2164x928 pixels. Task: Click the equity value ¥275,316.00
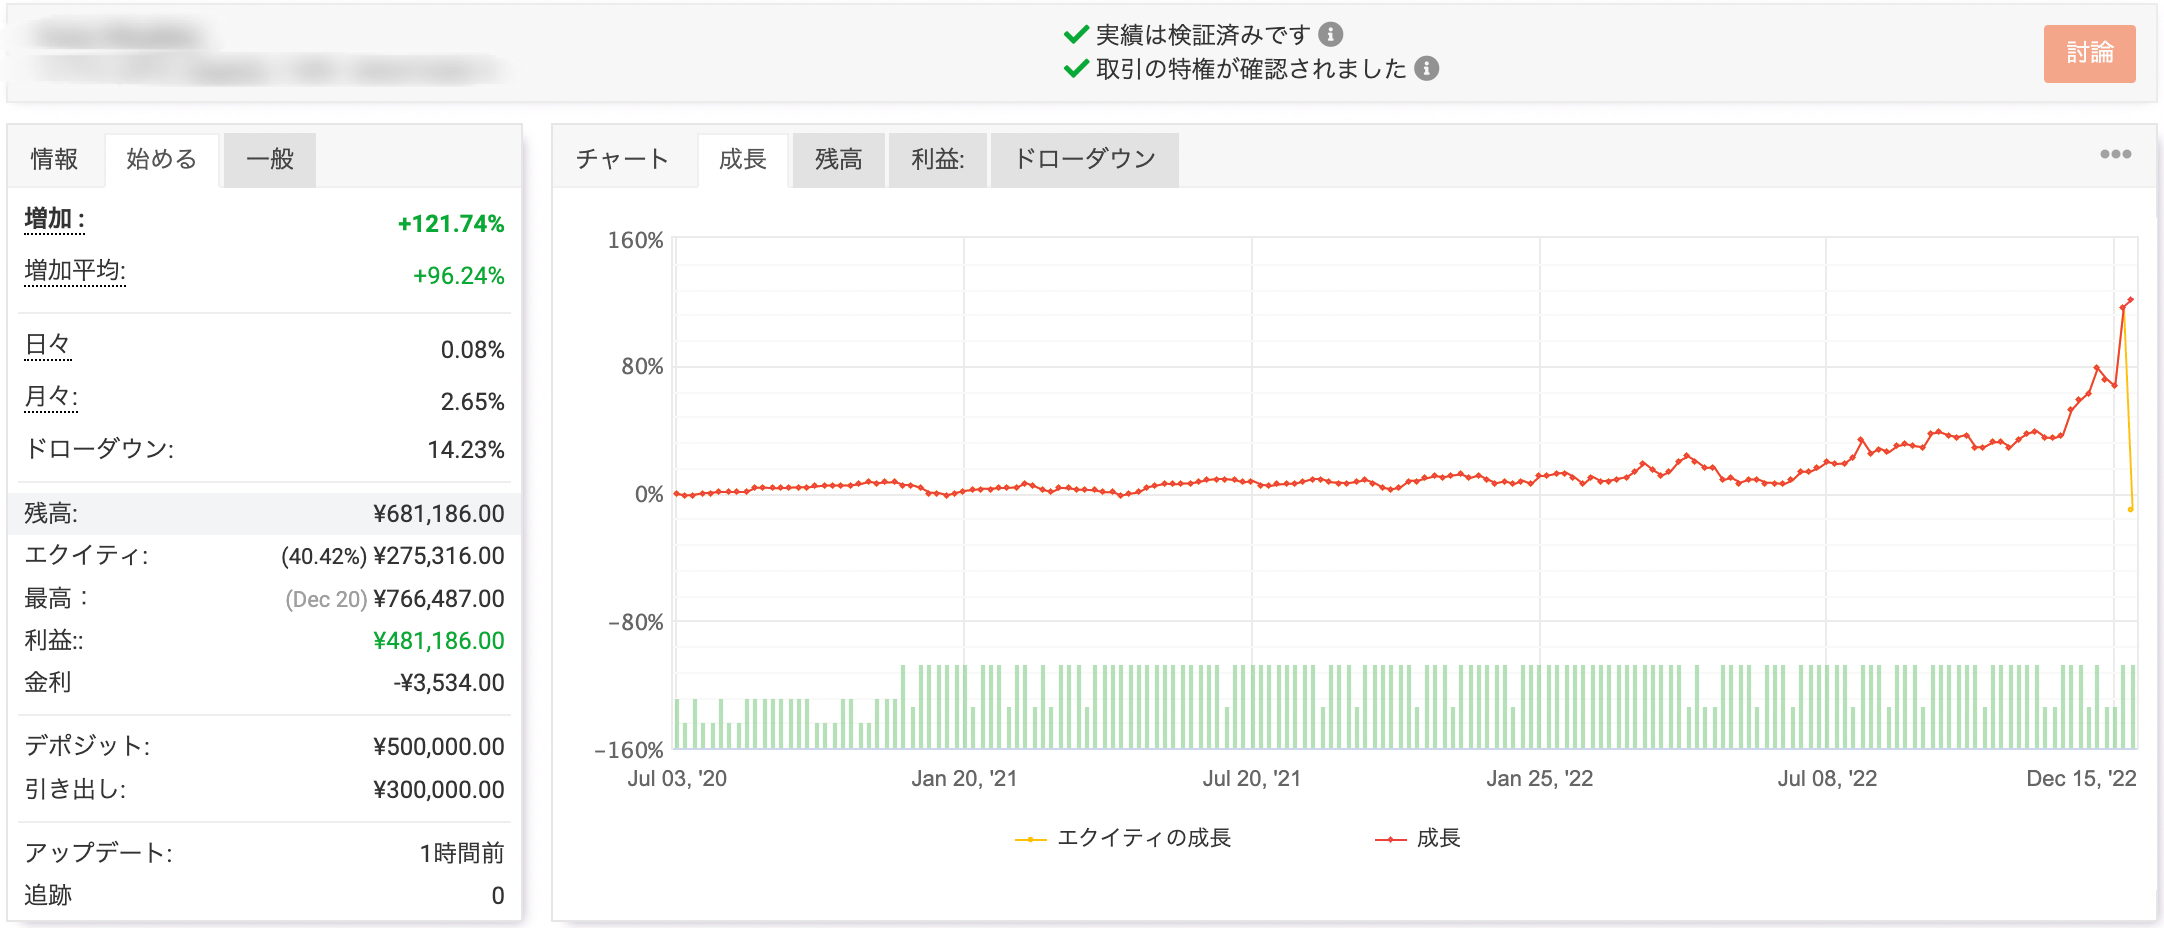pyautogui.click(x=439, y=556)
